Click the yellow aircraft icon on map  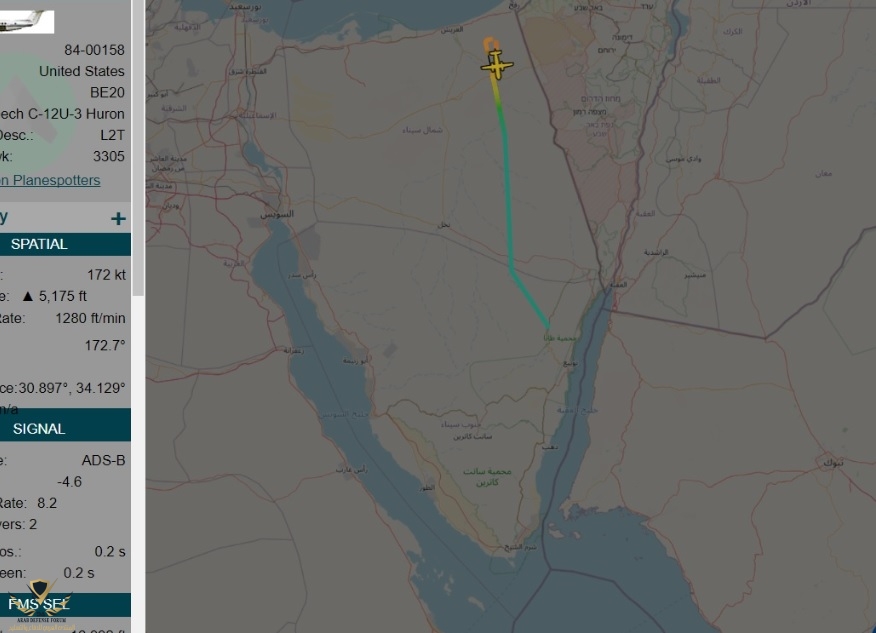pos(496,66)
